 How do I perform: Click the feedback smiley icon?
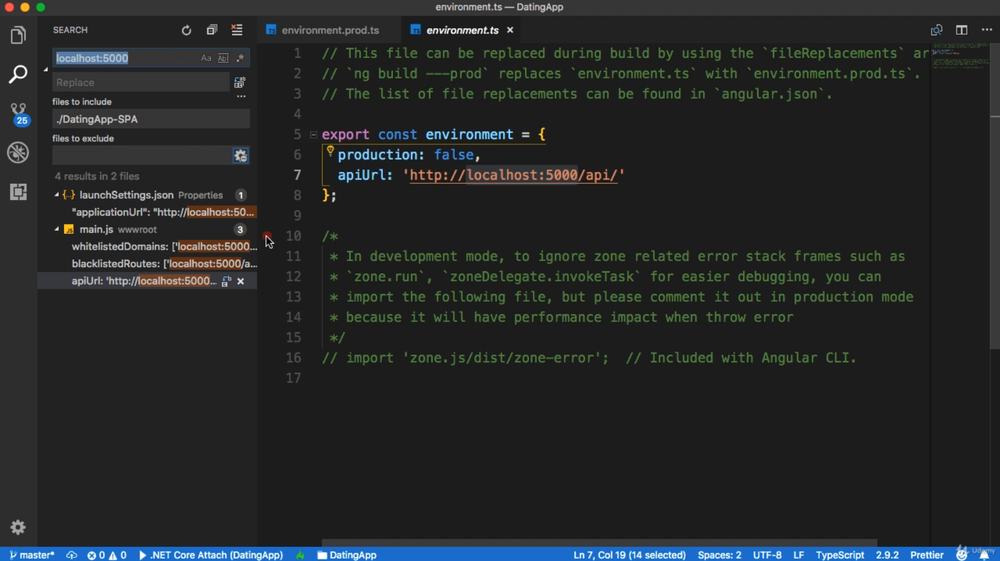(x=962, y=555)
